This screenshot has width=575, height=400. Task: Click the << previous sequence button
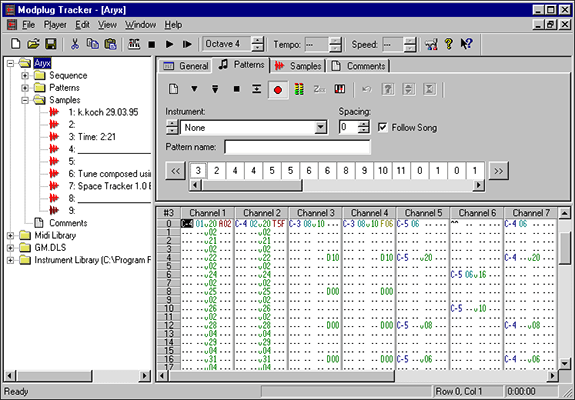175,171
